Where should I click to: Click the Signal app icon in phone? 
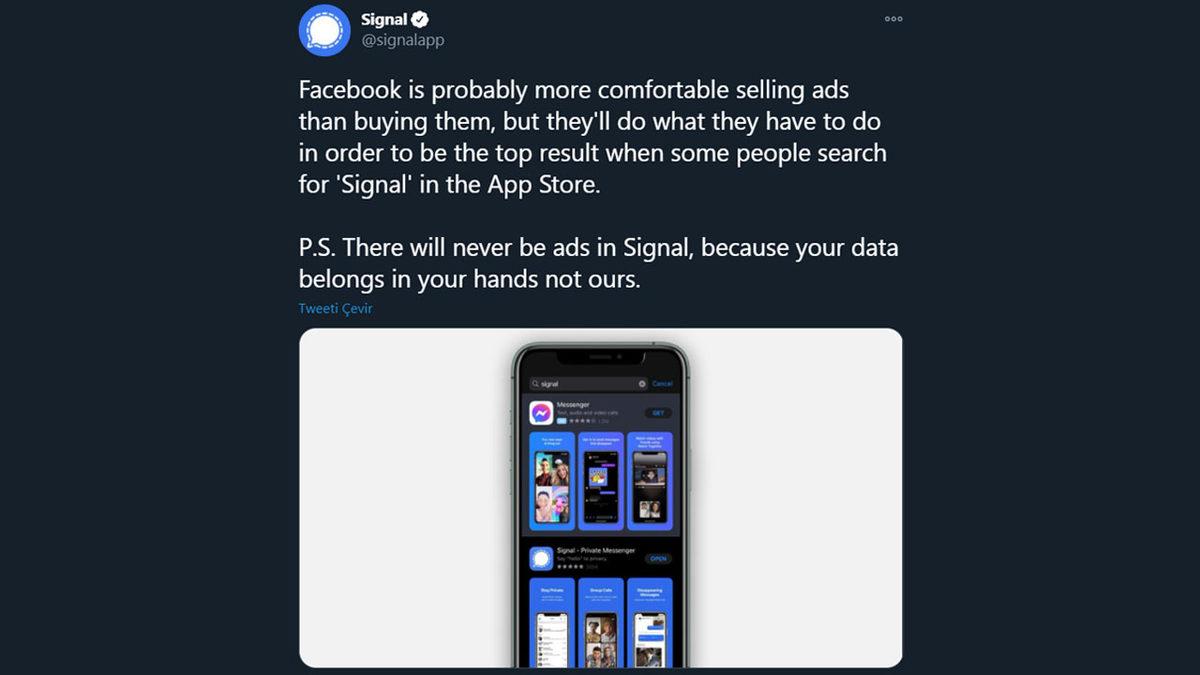541,559
